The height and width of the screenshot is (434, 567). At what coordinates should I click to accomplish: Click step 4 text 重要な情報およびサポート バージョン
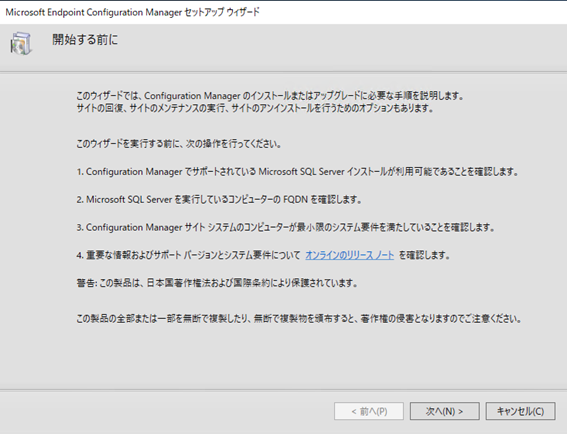point(188,255)
